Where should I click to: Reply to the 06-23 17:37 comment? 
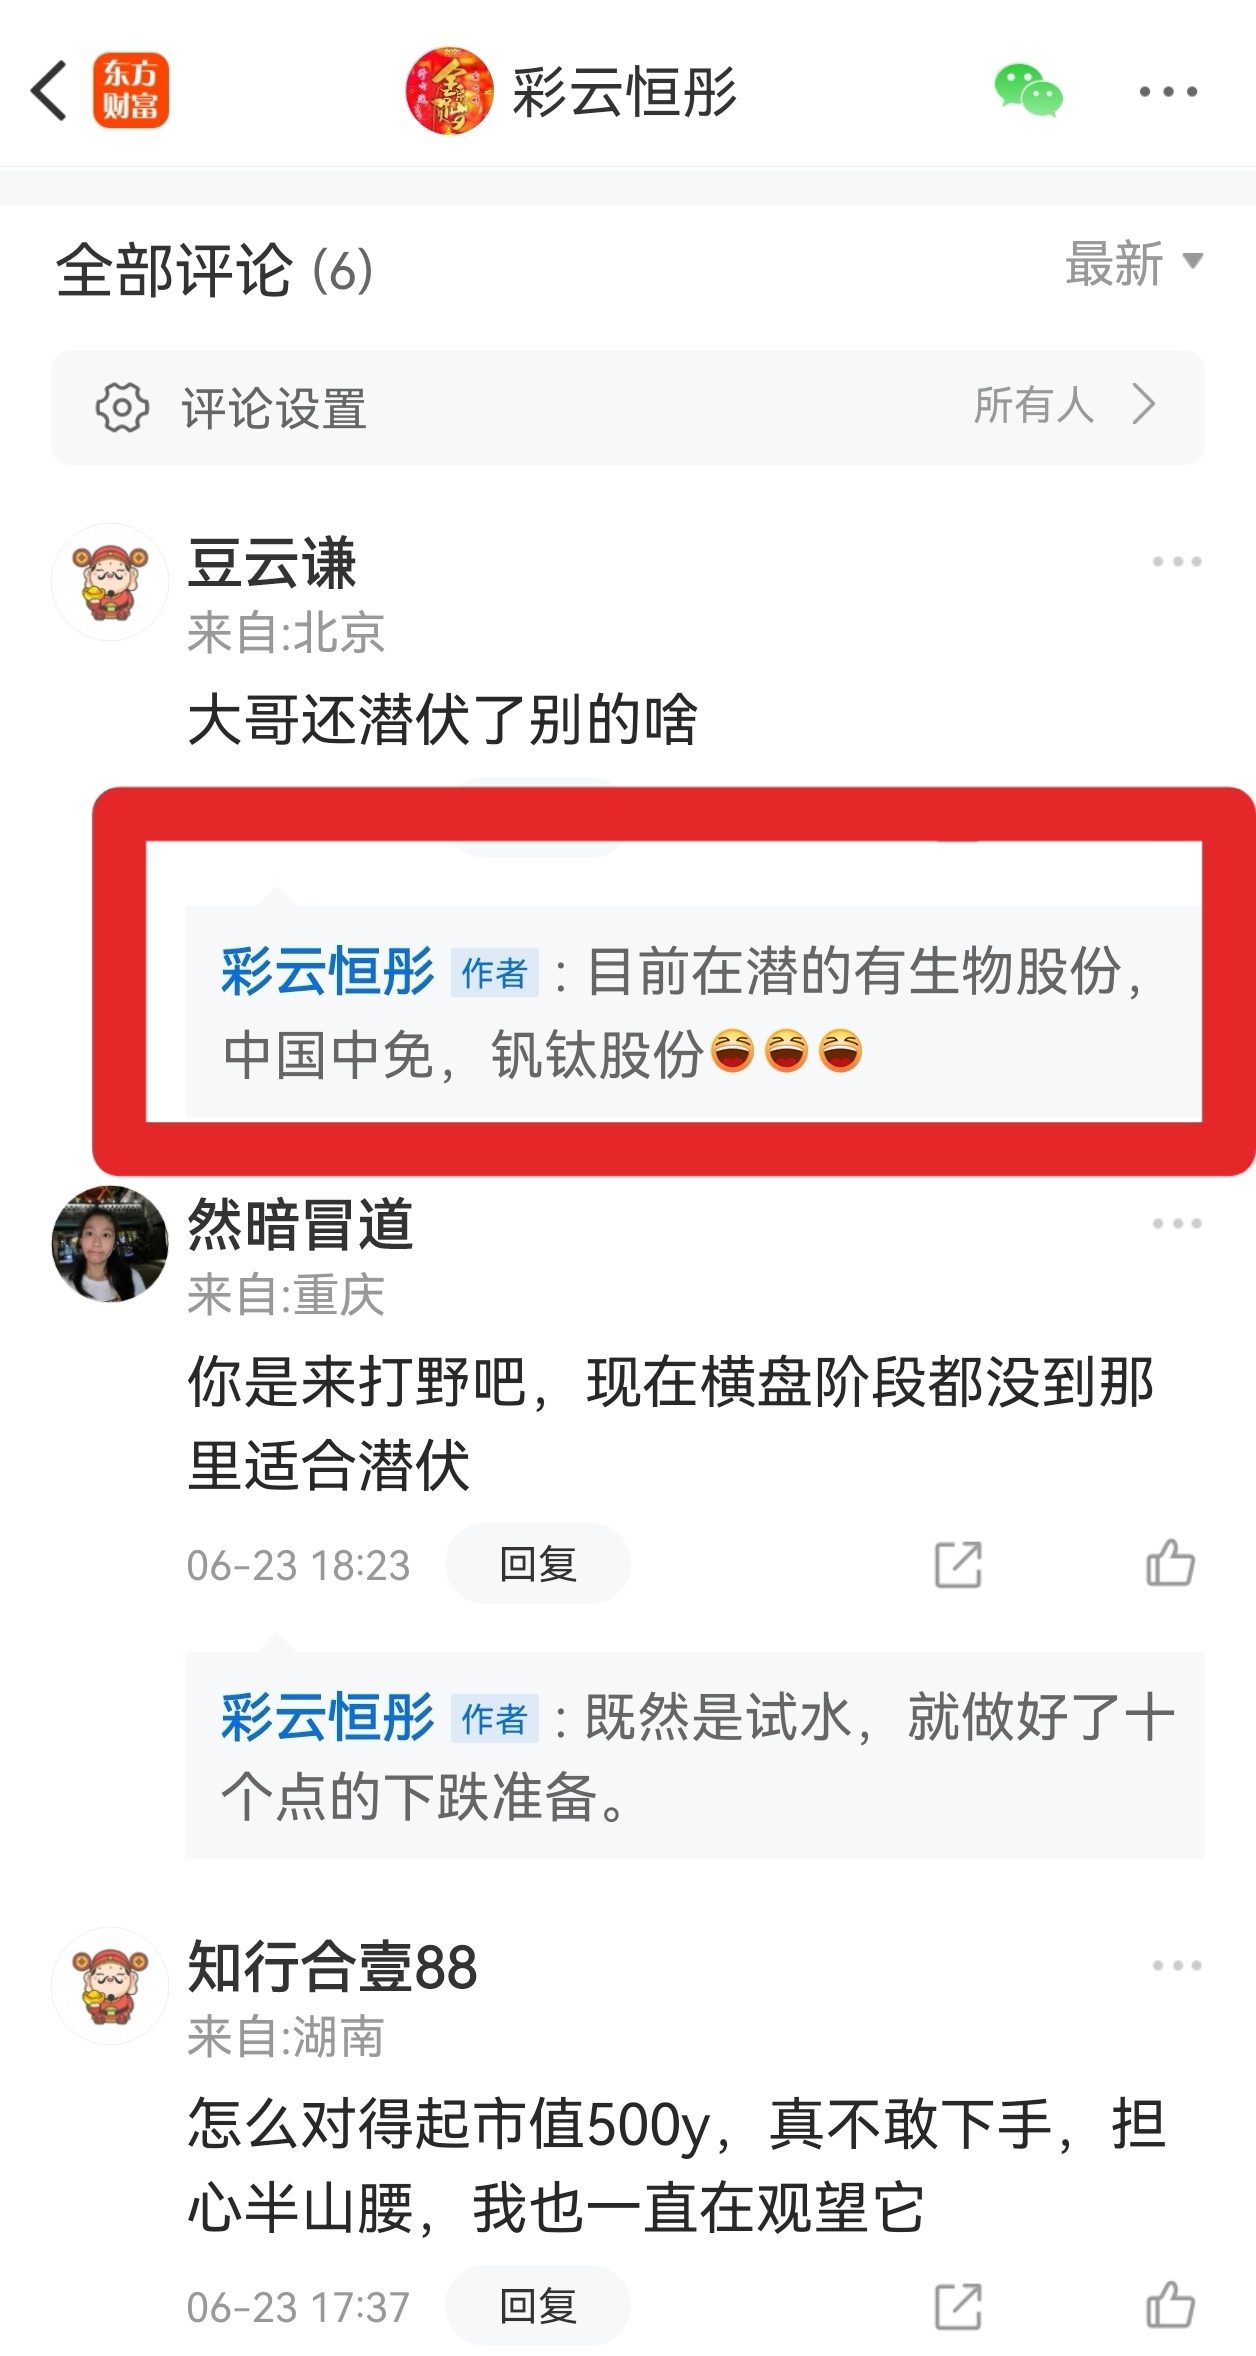point(538,2306)
